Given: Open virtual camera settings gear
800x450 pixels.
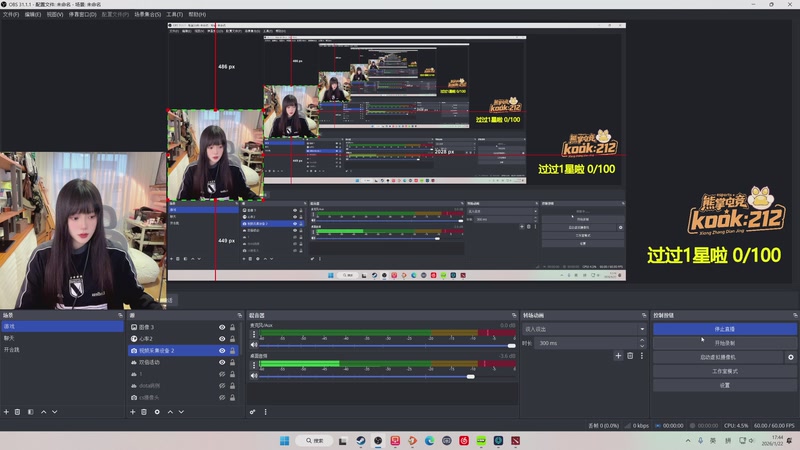Looking at the screenshot, I should point(791,357).
